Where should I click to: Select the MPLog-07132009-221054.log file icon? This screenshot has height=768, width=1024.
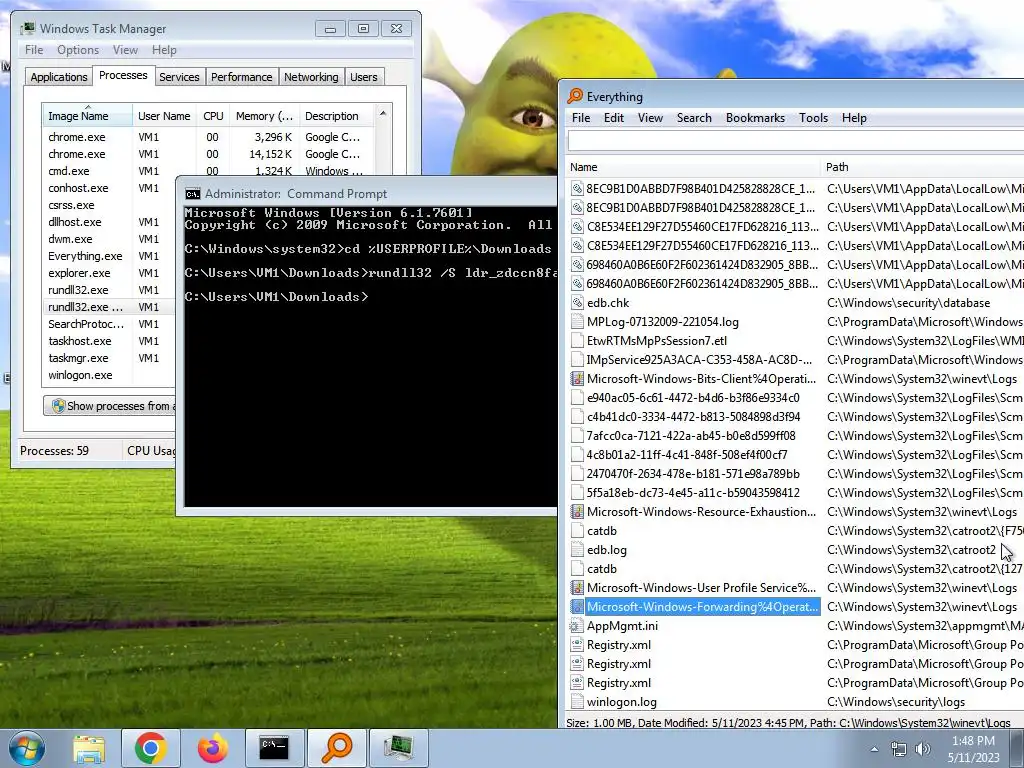(577, 322)
